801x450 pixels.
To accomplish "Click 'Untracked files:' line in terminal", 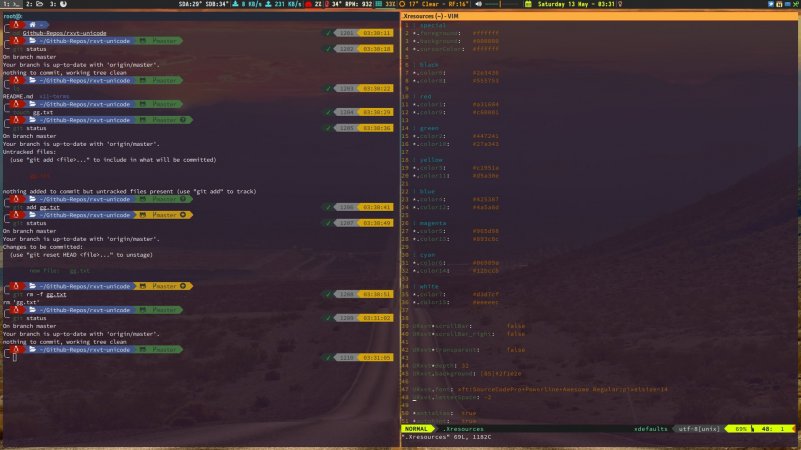I will point(29,152).
